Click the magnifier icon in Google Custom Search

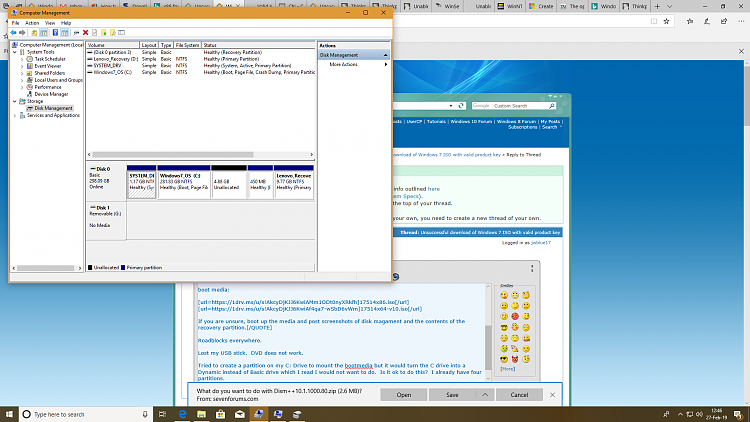coord(552,106)
